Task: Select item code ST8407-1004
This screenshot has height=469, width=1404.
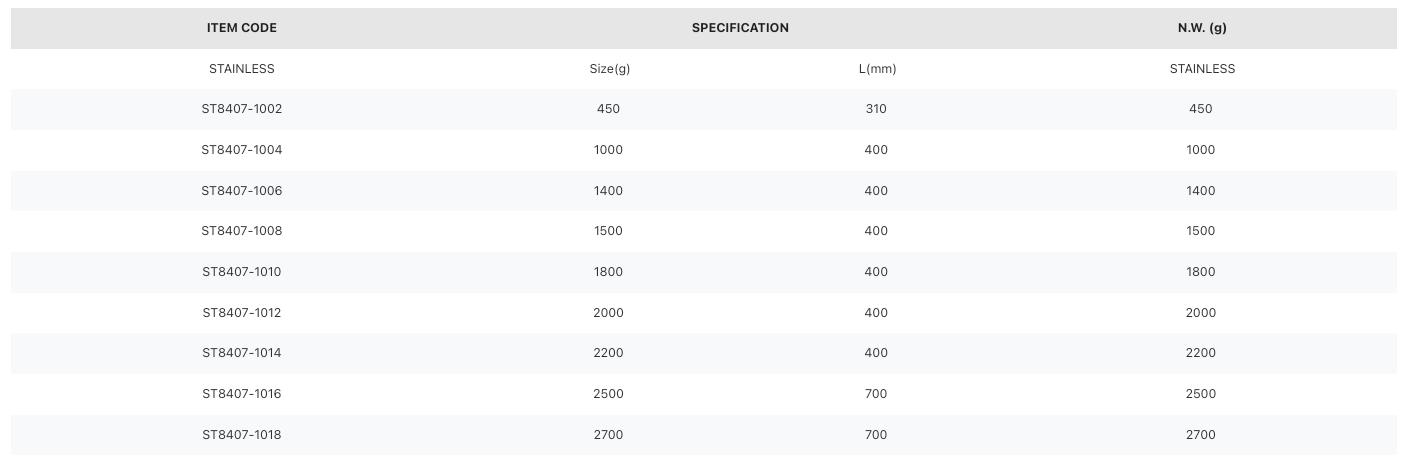Action: 241,150
